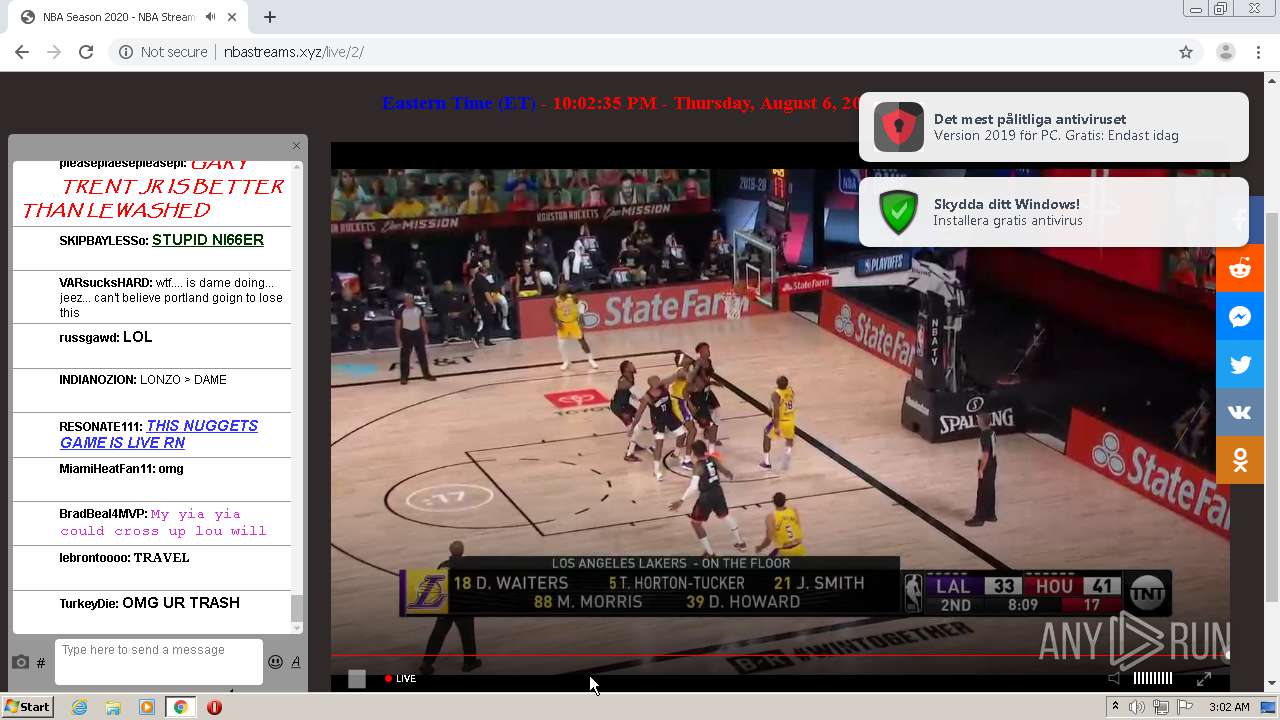Open the 'Det mest pålitliga antiviruset' notification

coord(1054,127)
